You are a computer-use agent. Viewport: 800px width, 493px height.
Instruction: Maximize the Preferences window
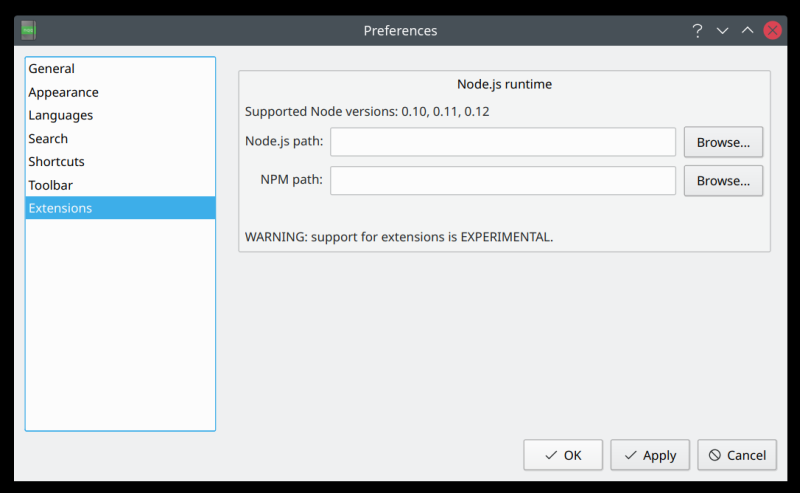tap(747, 30)
